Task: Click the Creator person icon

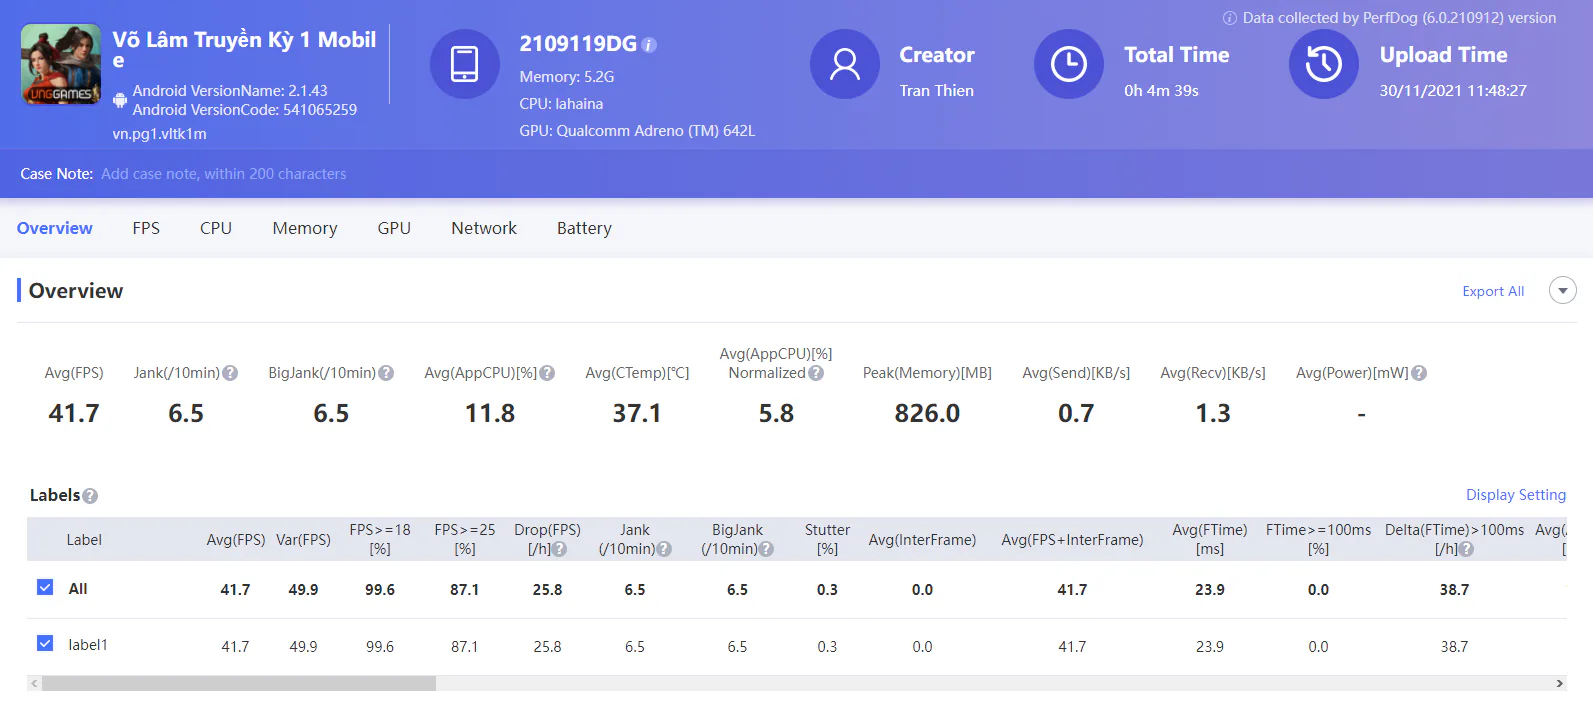Action: 845,64
